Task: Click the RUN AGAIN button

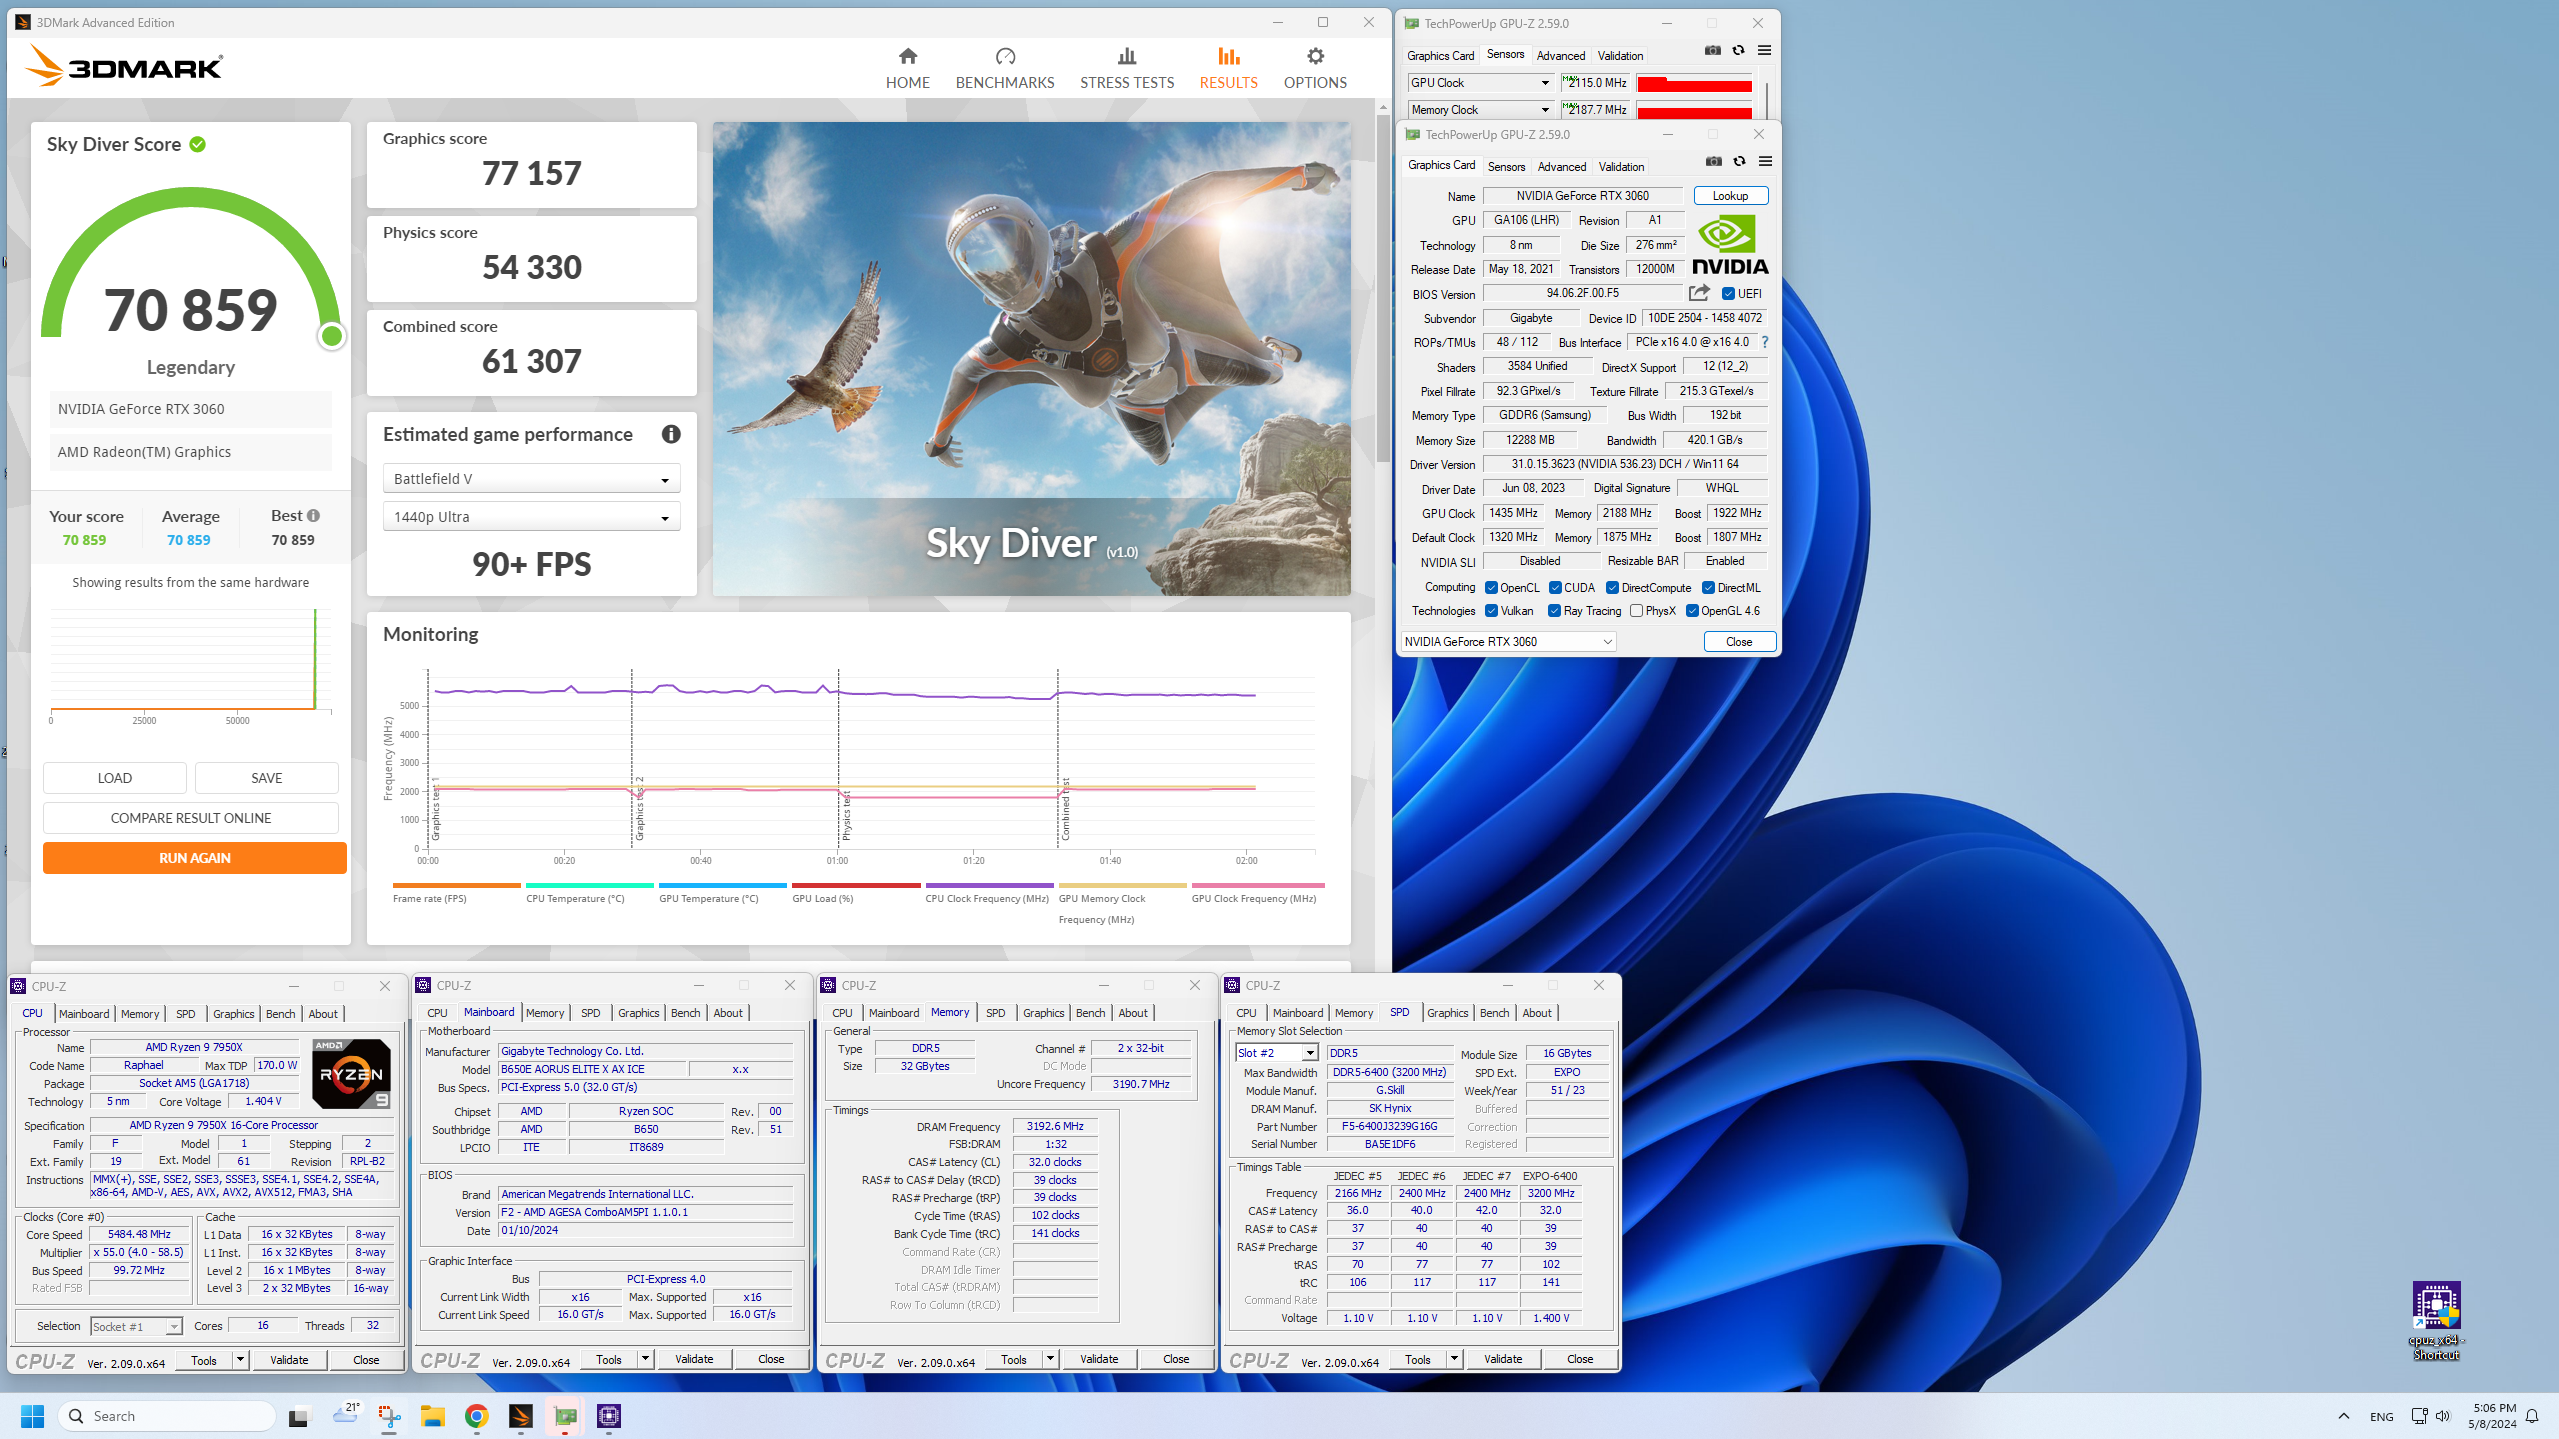Action: pos(195,858)
